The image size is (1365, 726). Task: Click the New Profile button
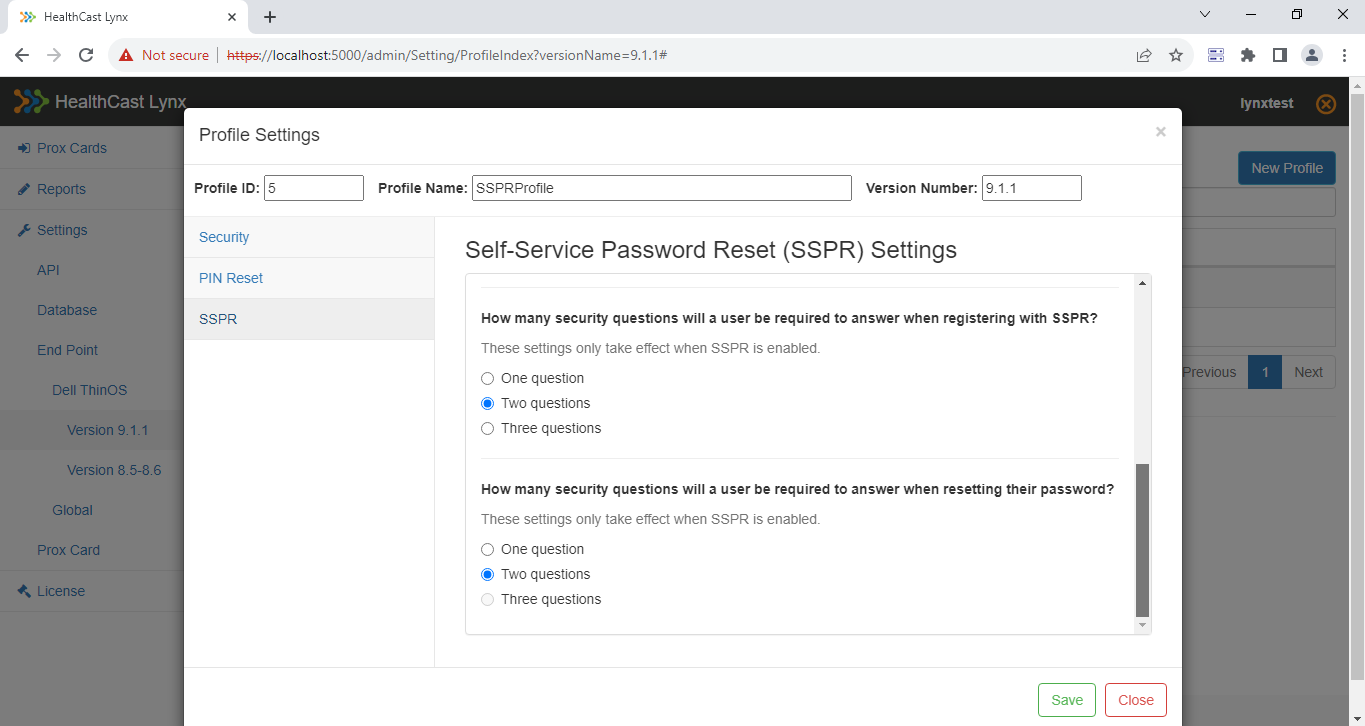(x=1286, y=168)
